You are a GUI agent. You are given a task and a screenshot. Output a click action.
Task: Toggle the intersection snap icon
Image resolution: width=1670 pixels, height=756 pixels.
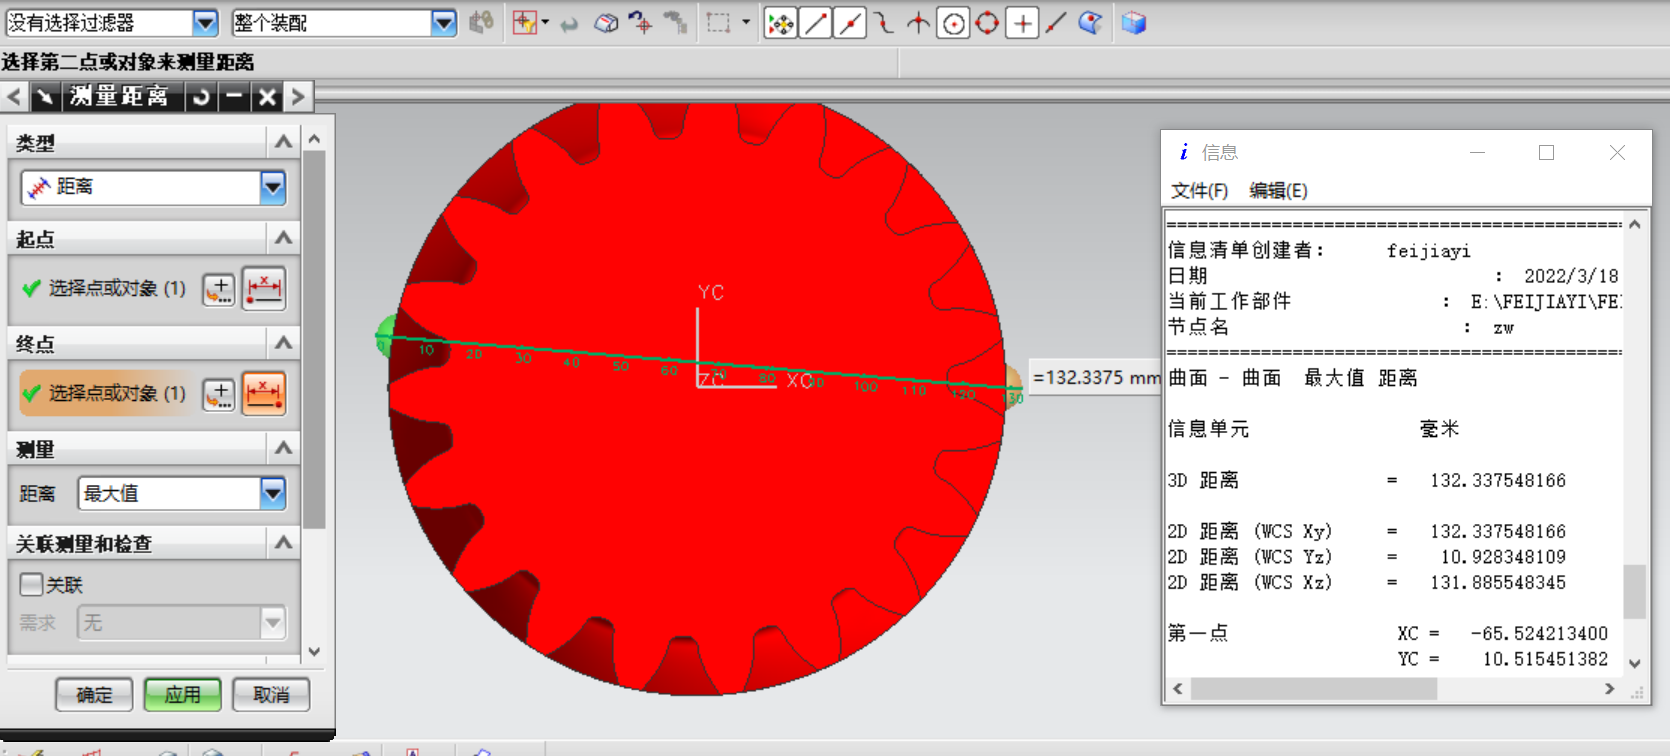(918, 23)
